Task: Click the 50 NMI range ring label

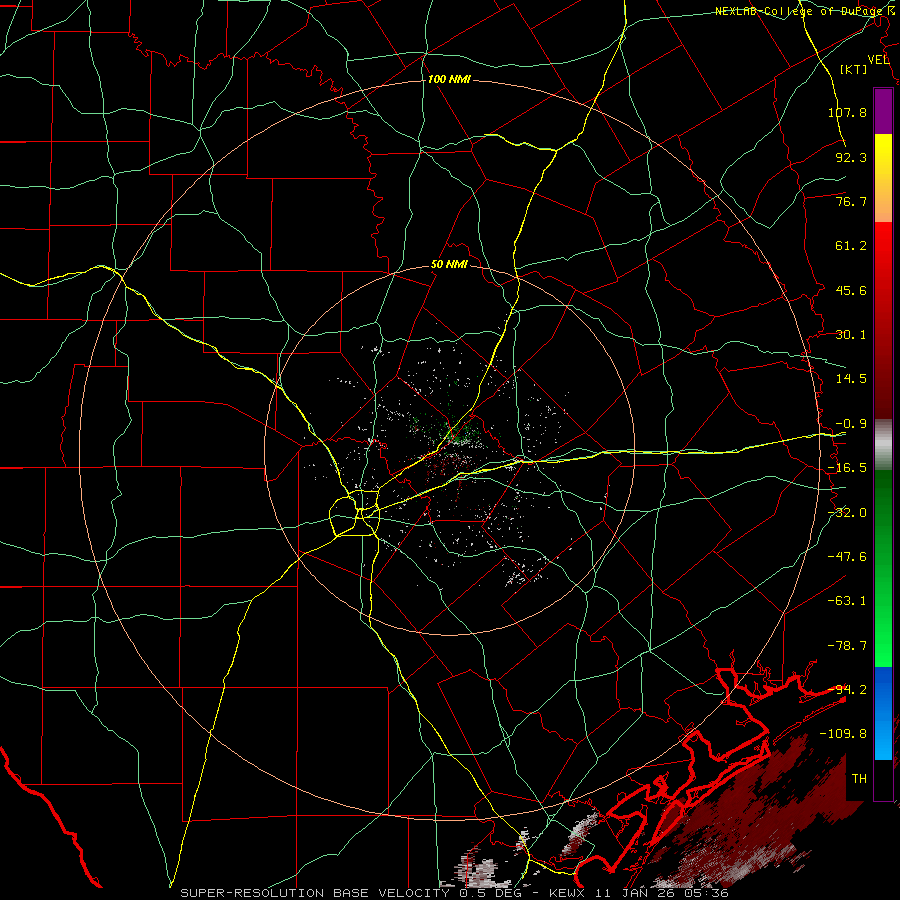Action: (x=449, y=264)
